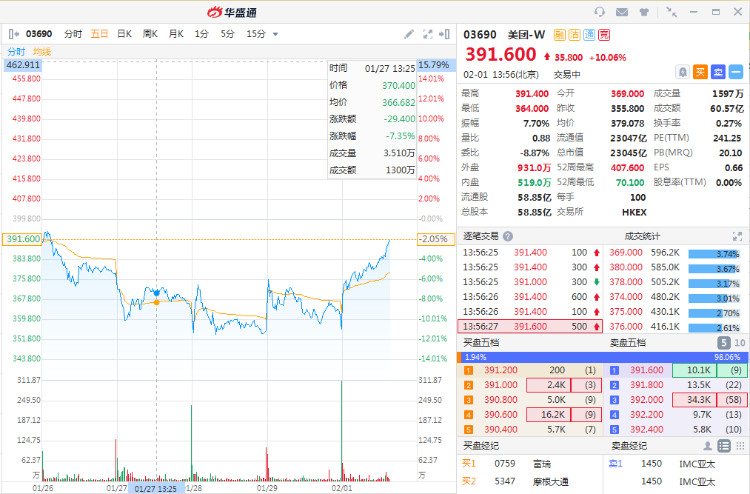Switch to 周K weekly candlestick
Image resolution: width=750 pixels, height=494 pixels.
[x=150, y=34]
